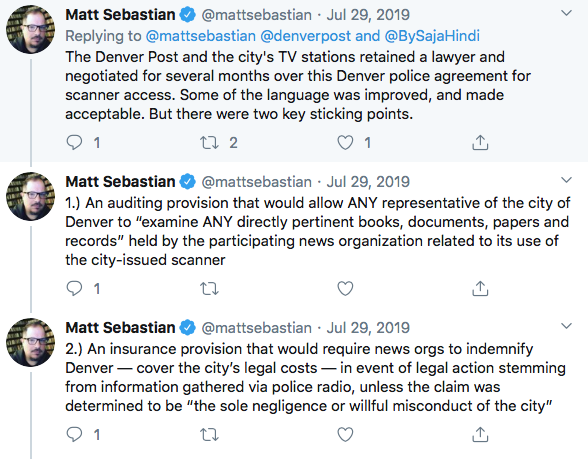
Task: Retweet the auditing provision tweet
Action: coord(209,288)
